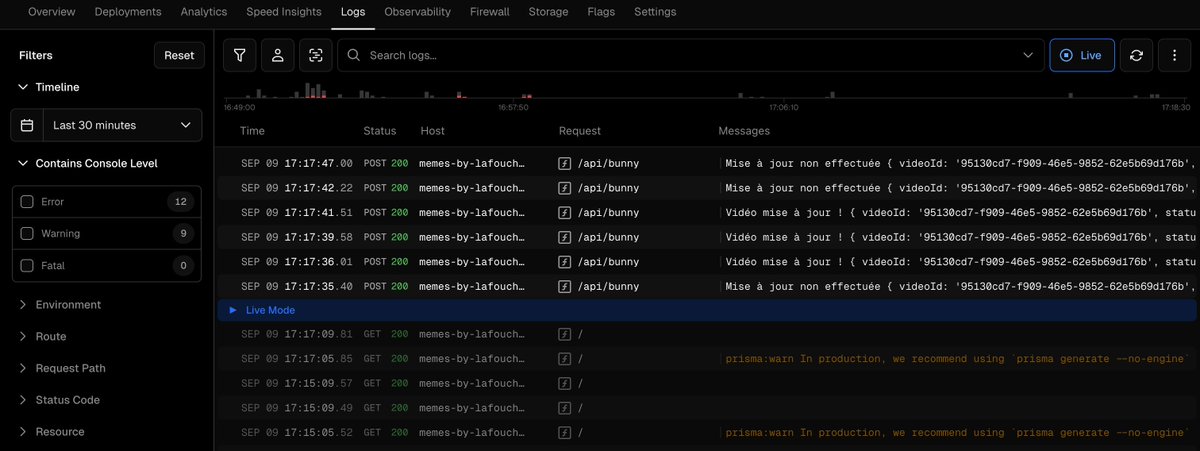The height and width of the screenshot is (451, 1200).
Task: Click function icon in 17:15:09.57 log row
Action: tap(564, 383)
